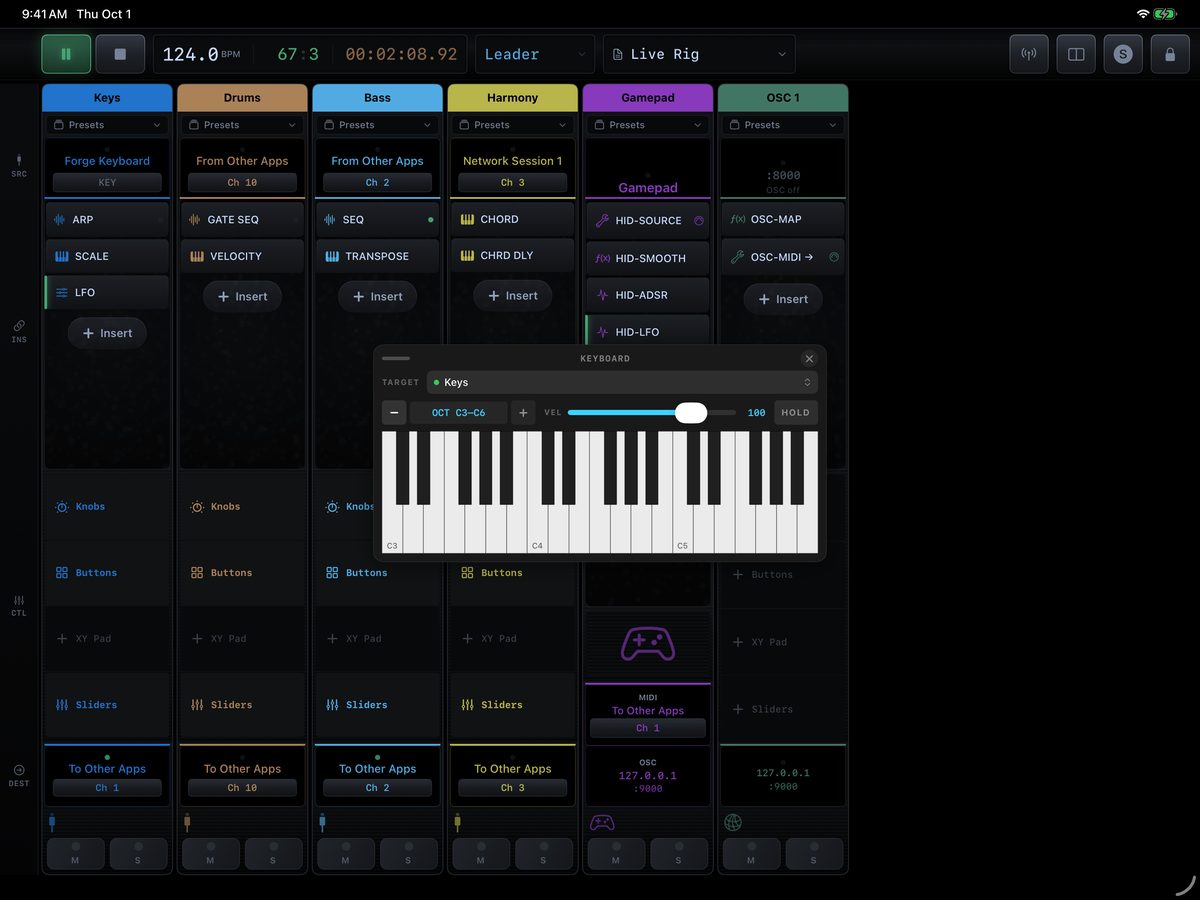Solo the Keys channel strip

[138, 853]
